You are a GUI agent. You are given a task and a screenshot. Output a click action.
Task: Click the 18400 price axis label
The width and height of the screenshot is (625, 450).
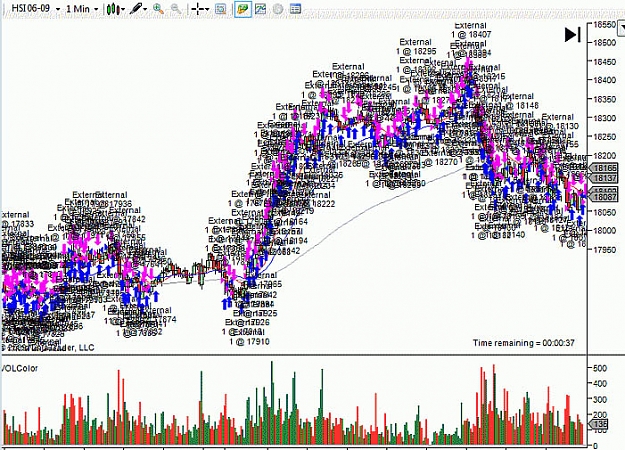tap(605, 80)
